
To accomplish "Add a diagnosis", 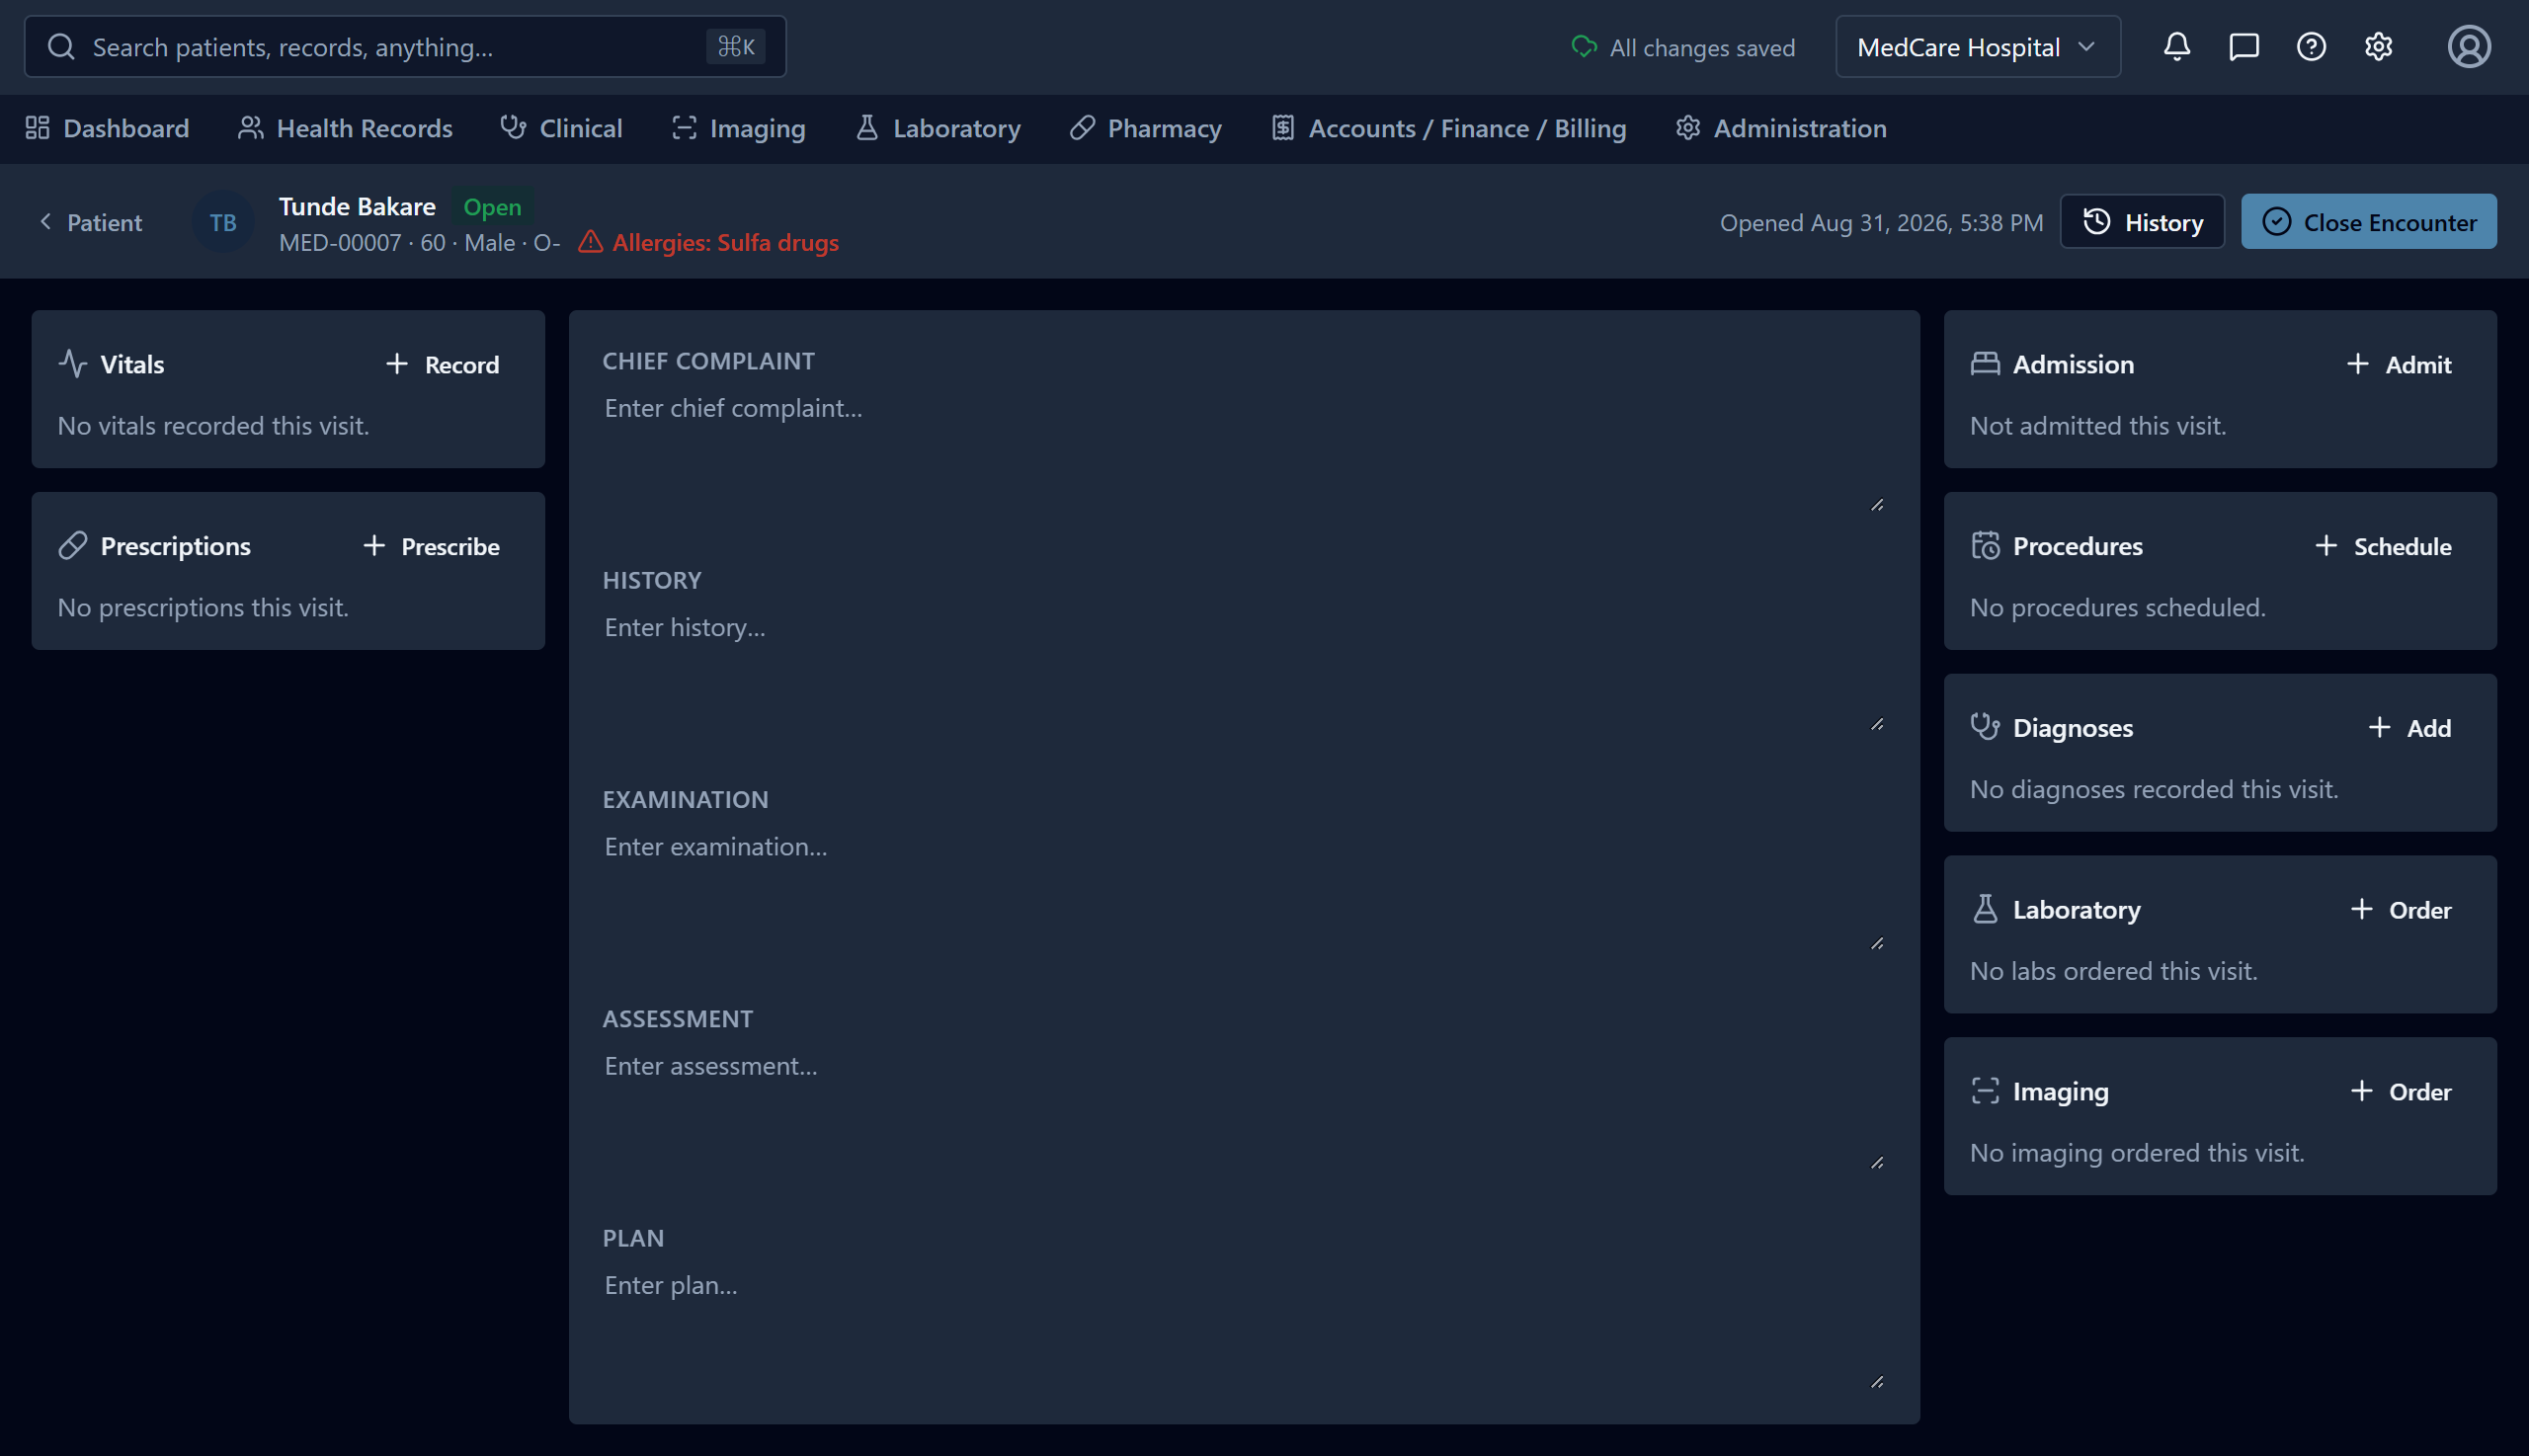I will coord(2409,727).
